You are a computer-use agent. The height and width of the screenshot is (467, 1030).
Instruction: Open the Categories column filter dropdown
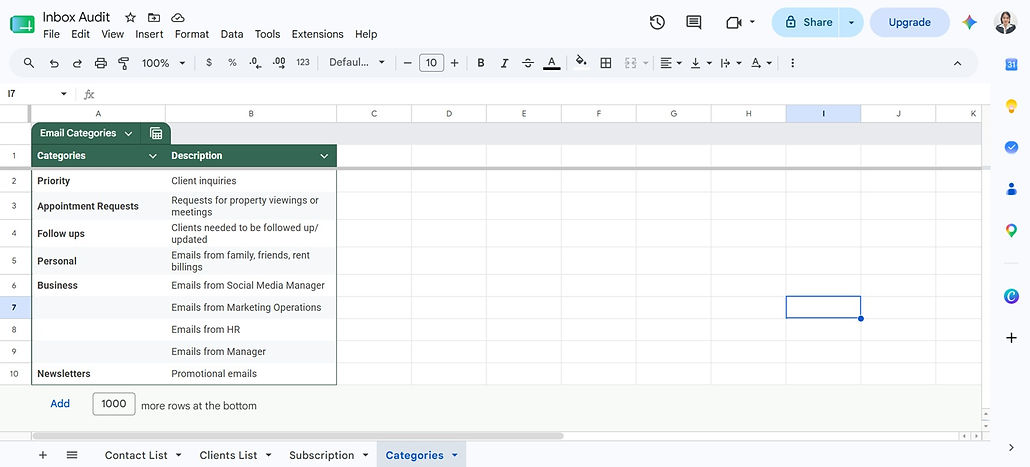click(153, 156)
